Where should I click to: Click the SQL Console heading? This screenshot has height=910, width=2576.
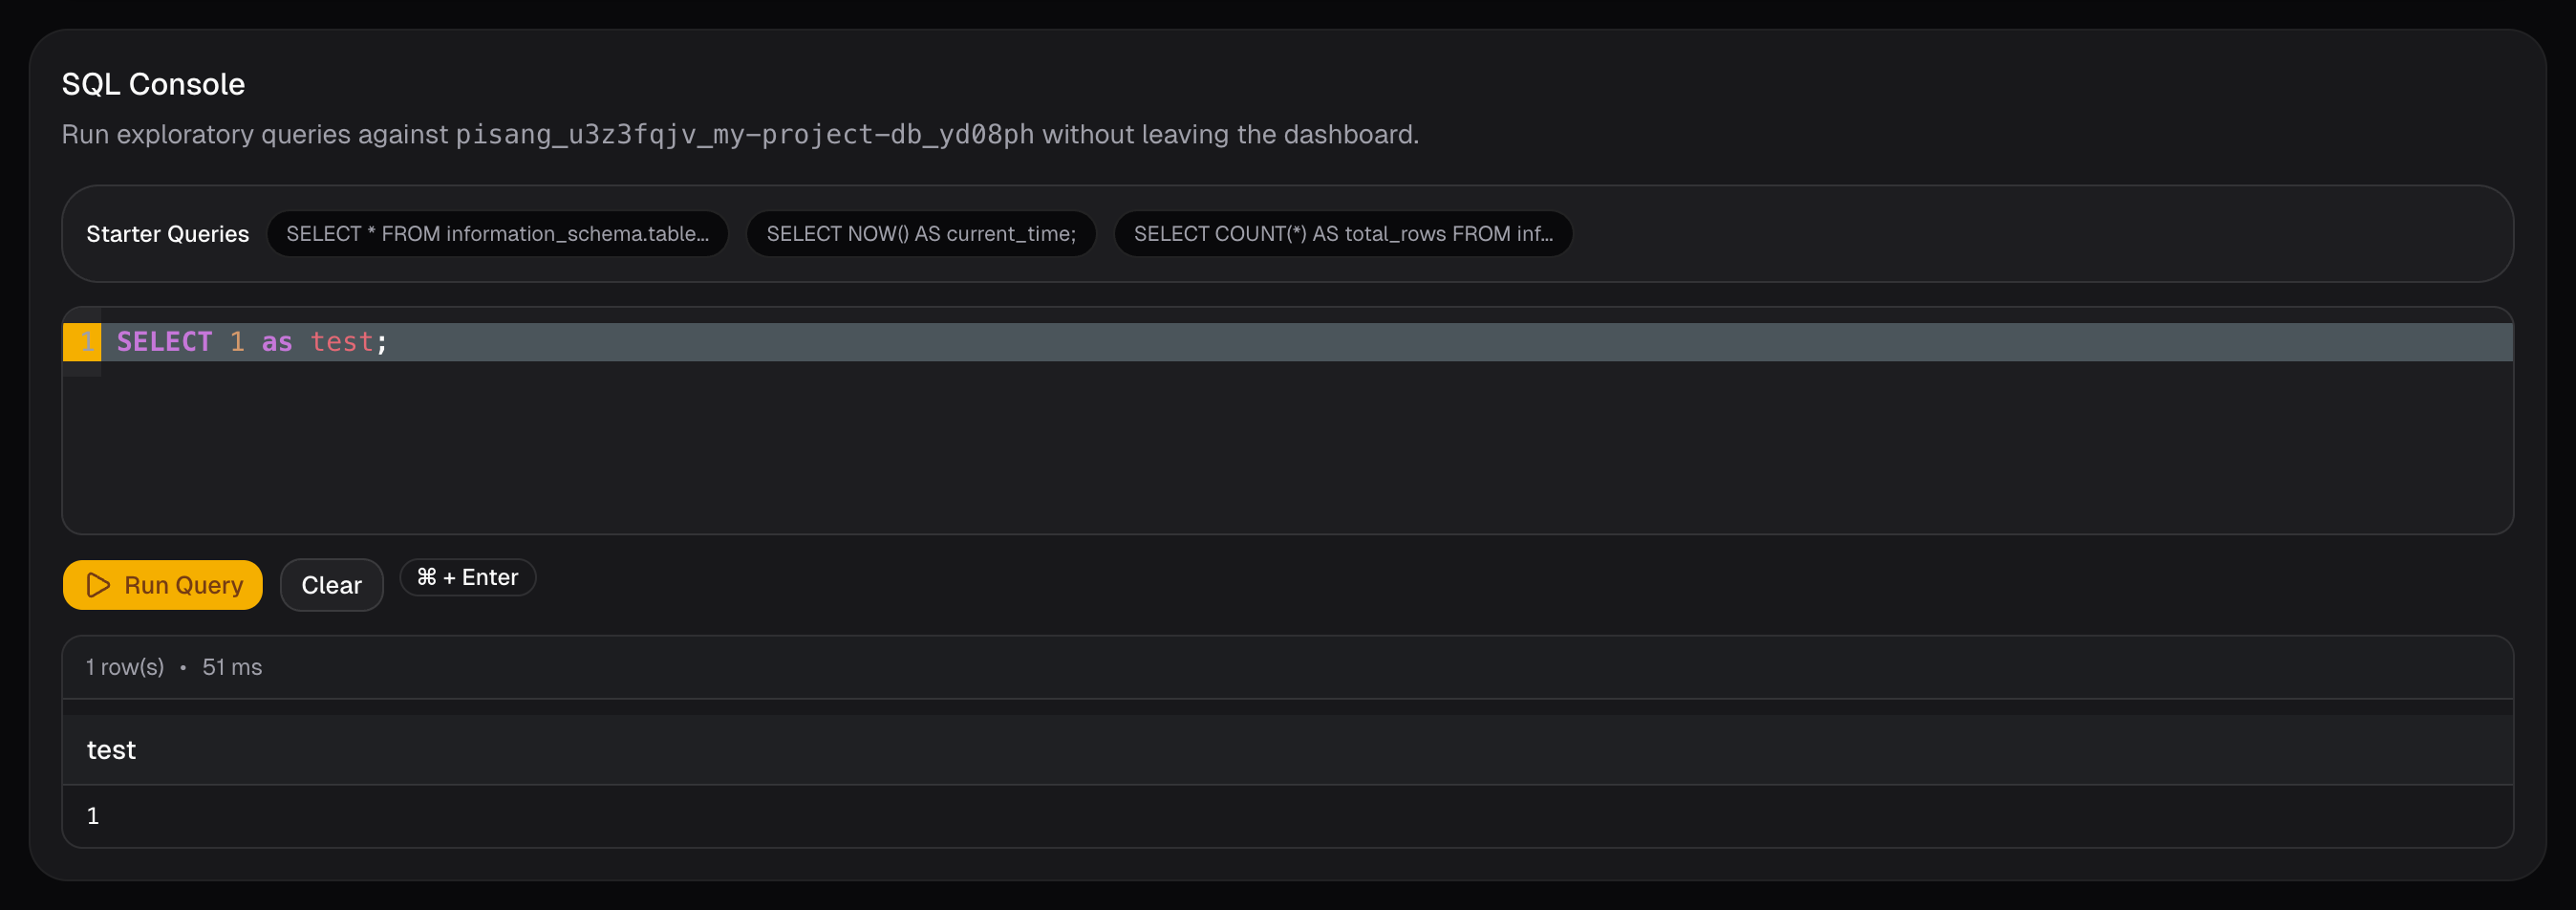(x=153, y=84)
